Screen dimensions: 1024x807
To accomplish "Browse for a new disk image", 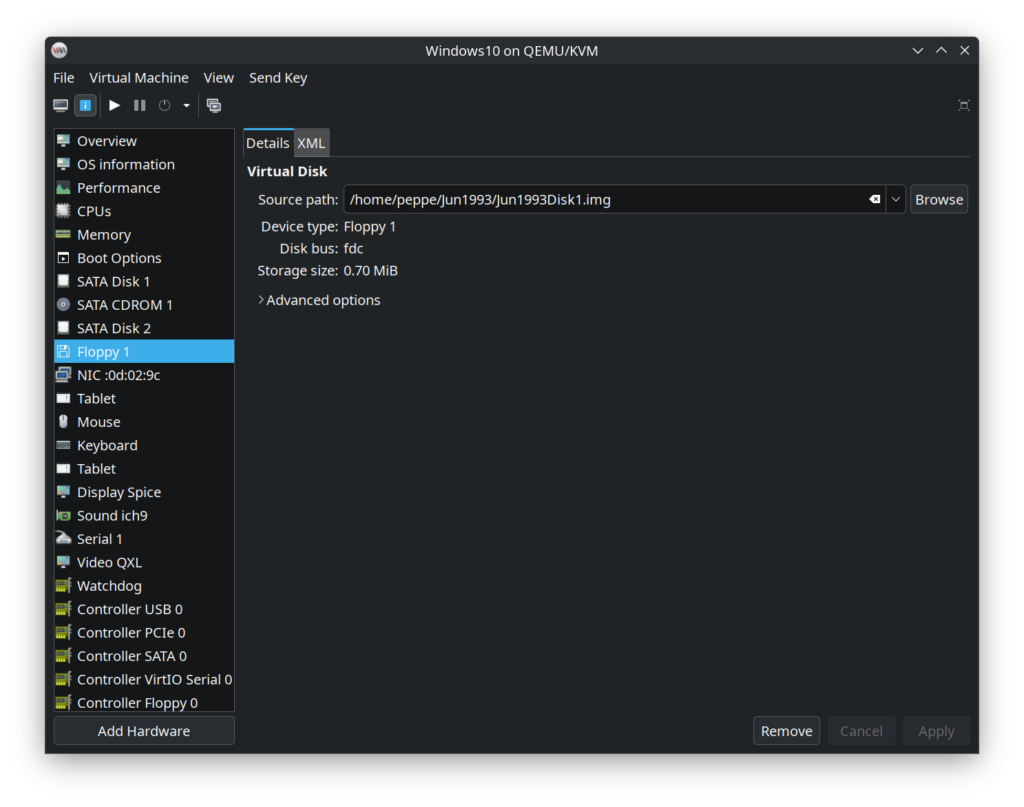I will pos(938,199).
